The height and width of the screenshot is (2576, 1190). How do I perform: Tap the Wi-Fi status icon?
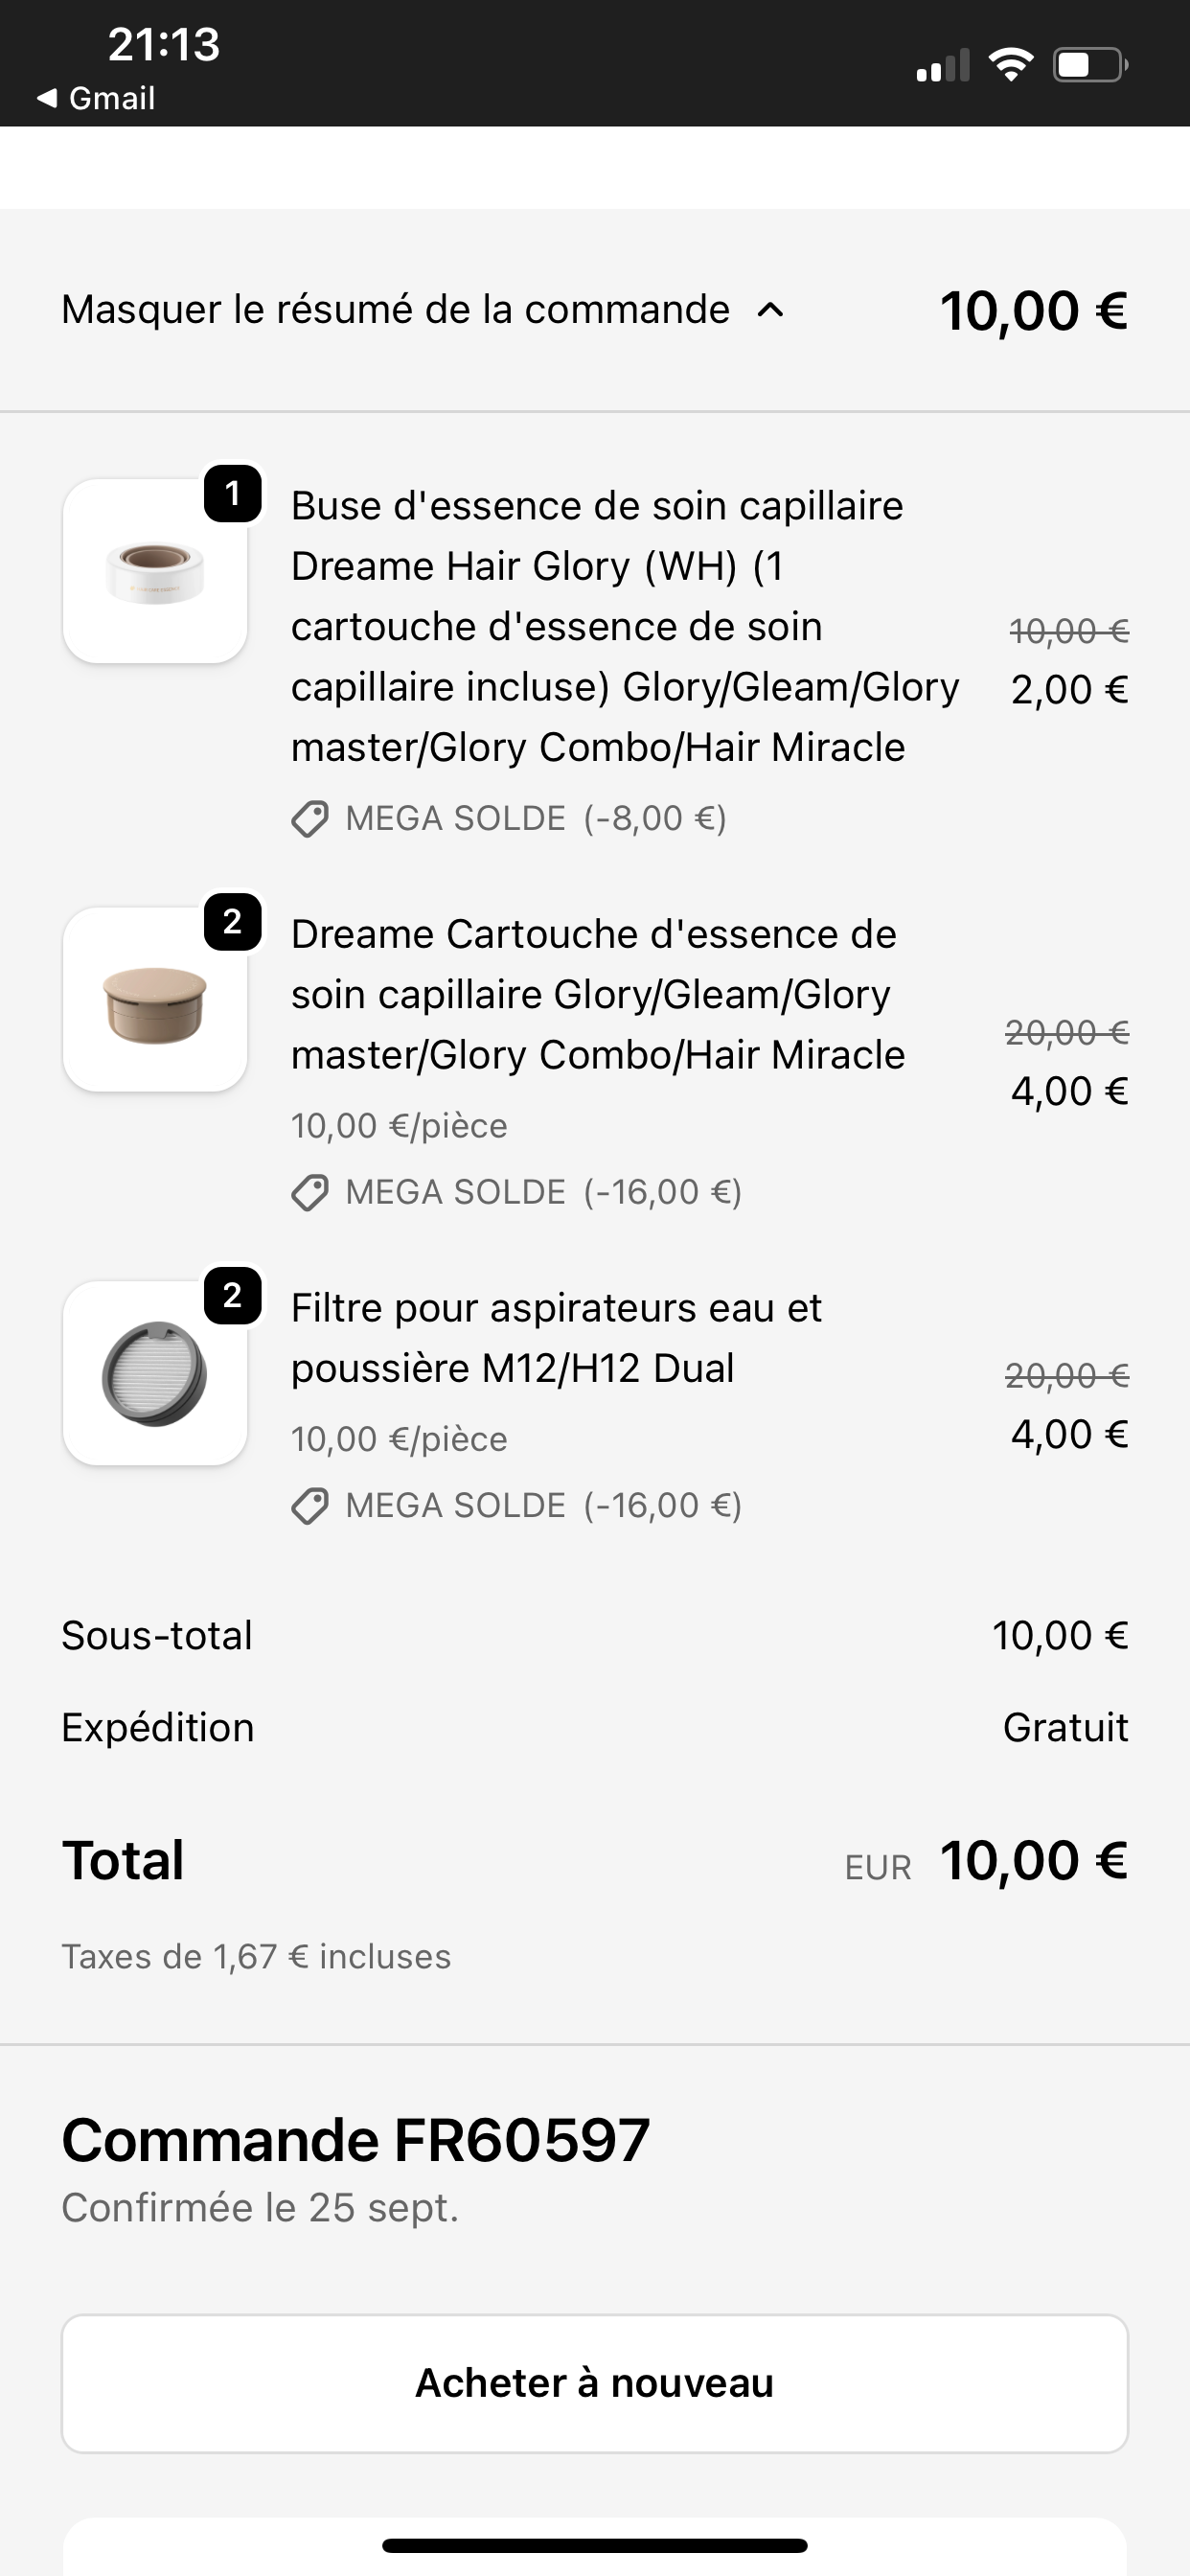1010,66
